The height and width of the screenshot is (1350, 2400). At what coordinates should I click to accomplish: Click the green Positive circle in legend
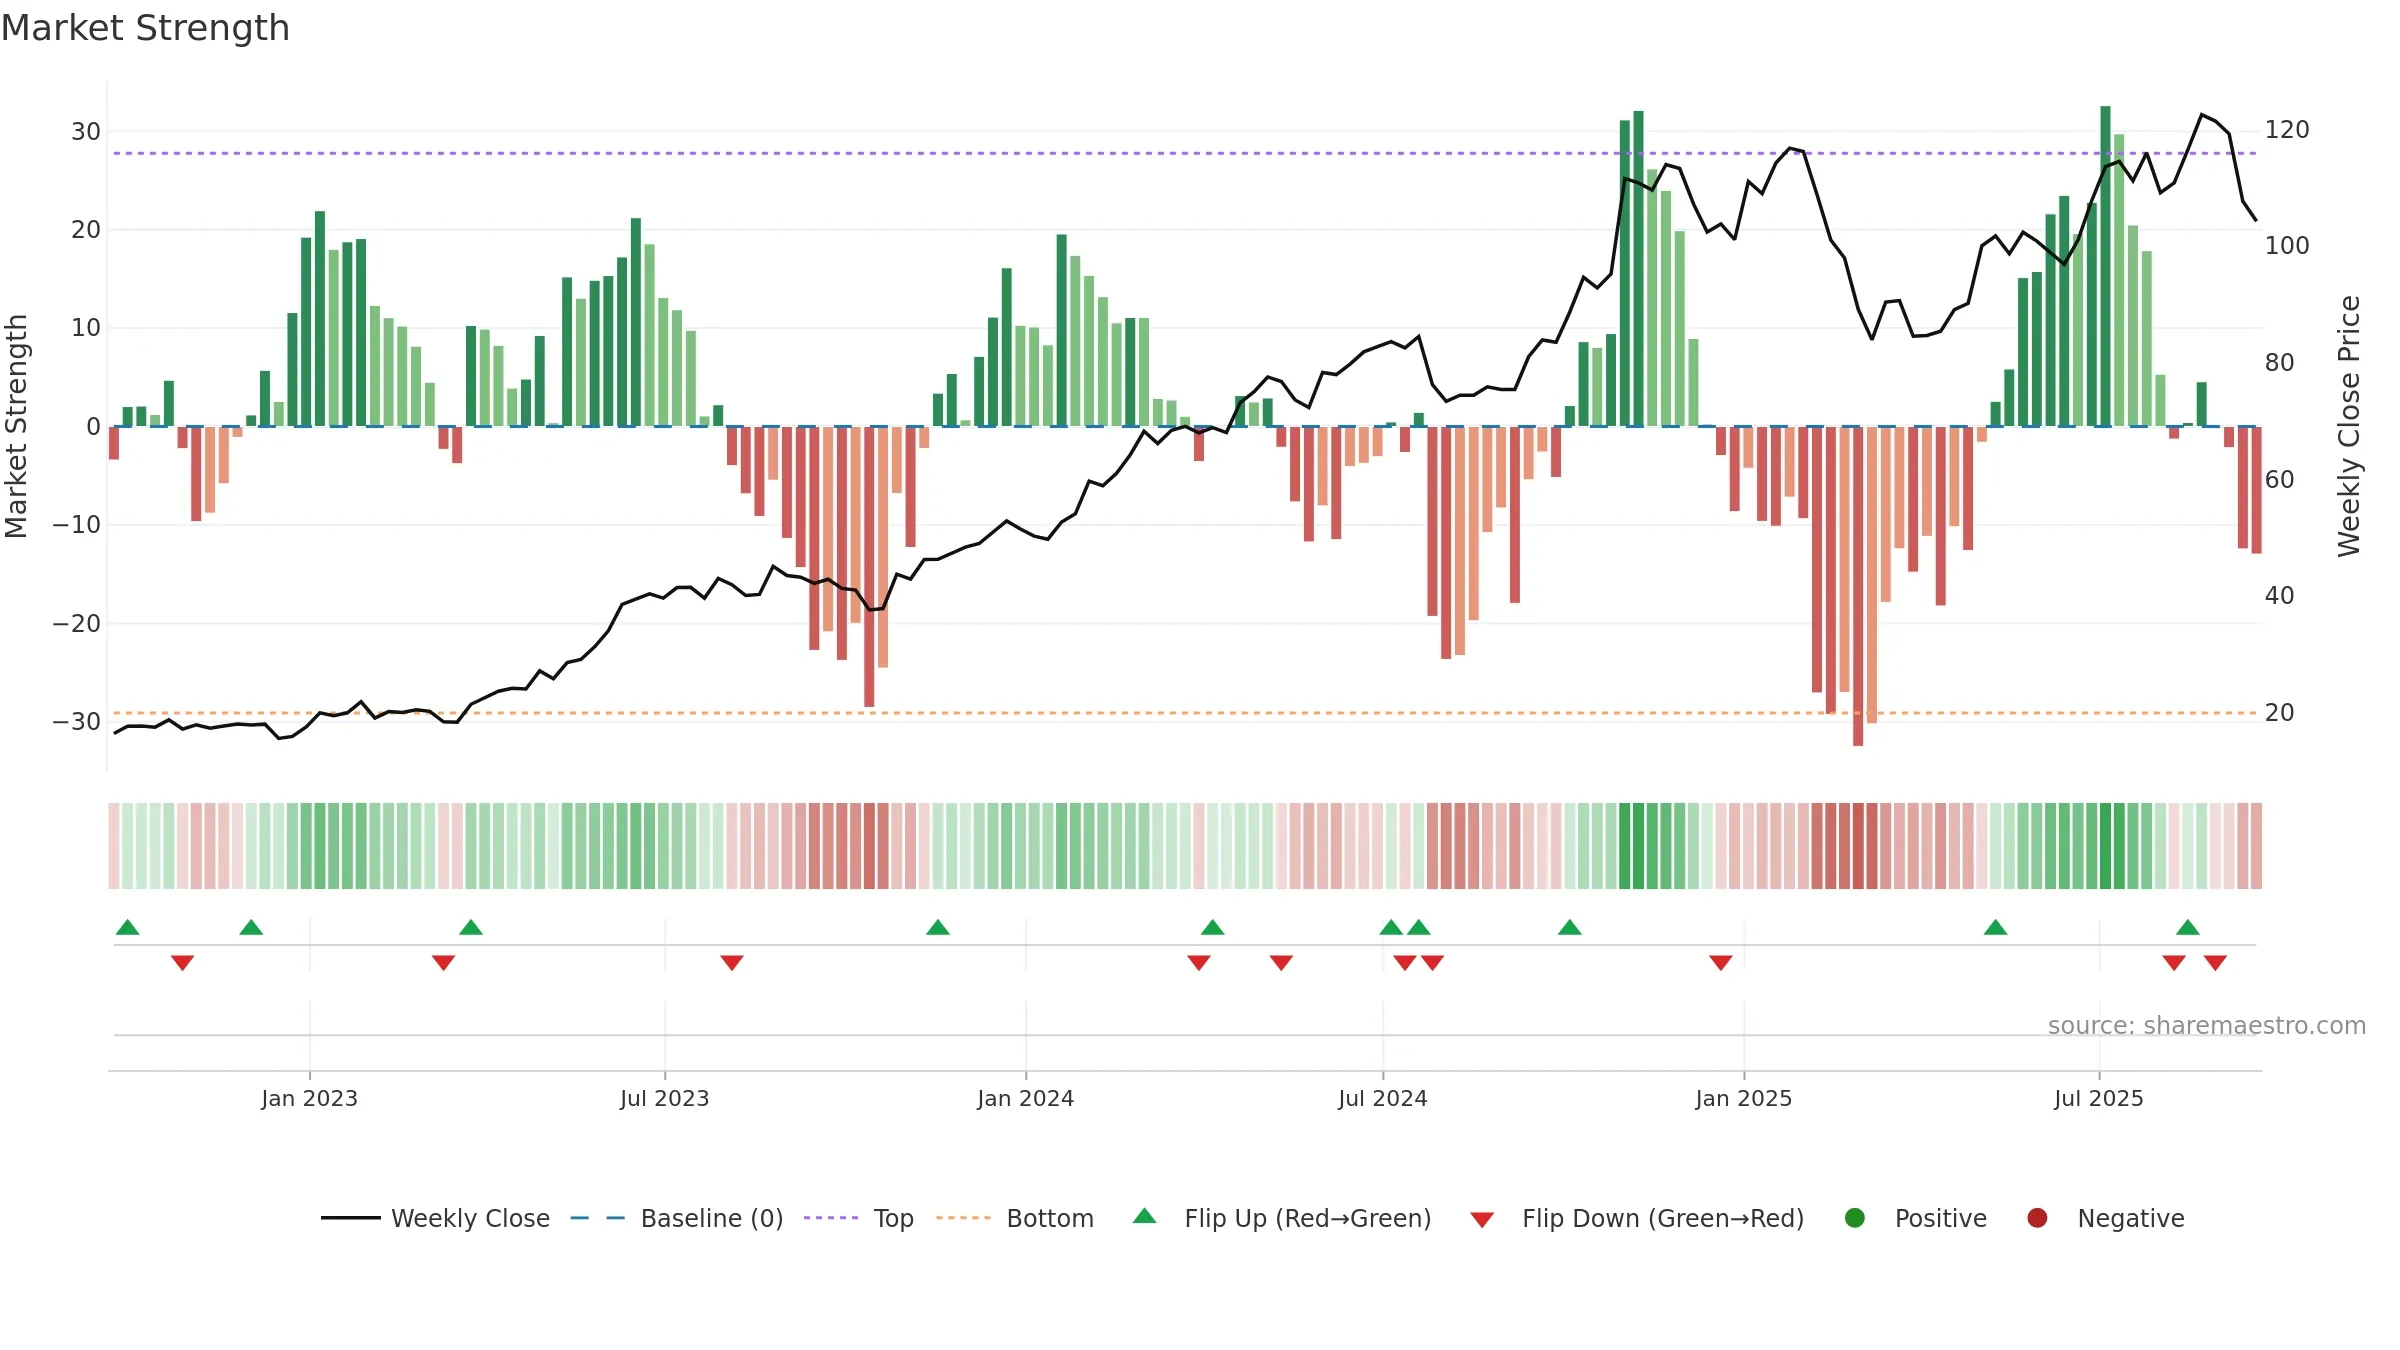coord(1855,1218)
